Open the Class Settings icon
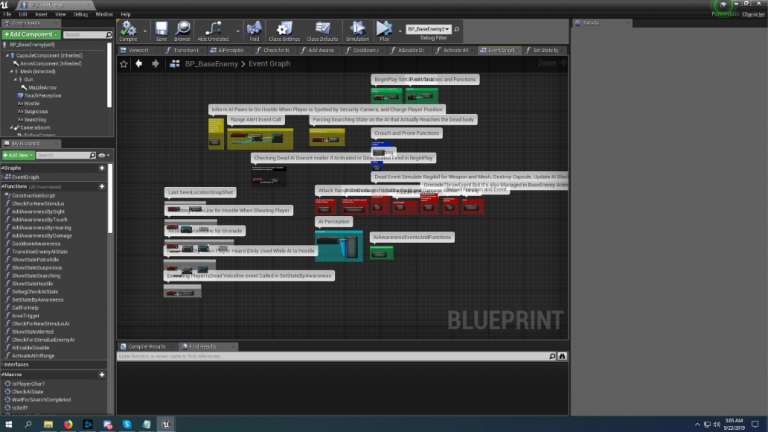 pyautogui.click(x=284, y=31)
